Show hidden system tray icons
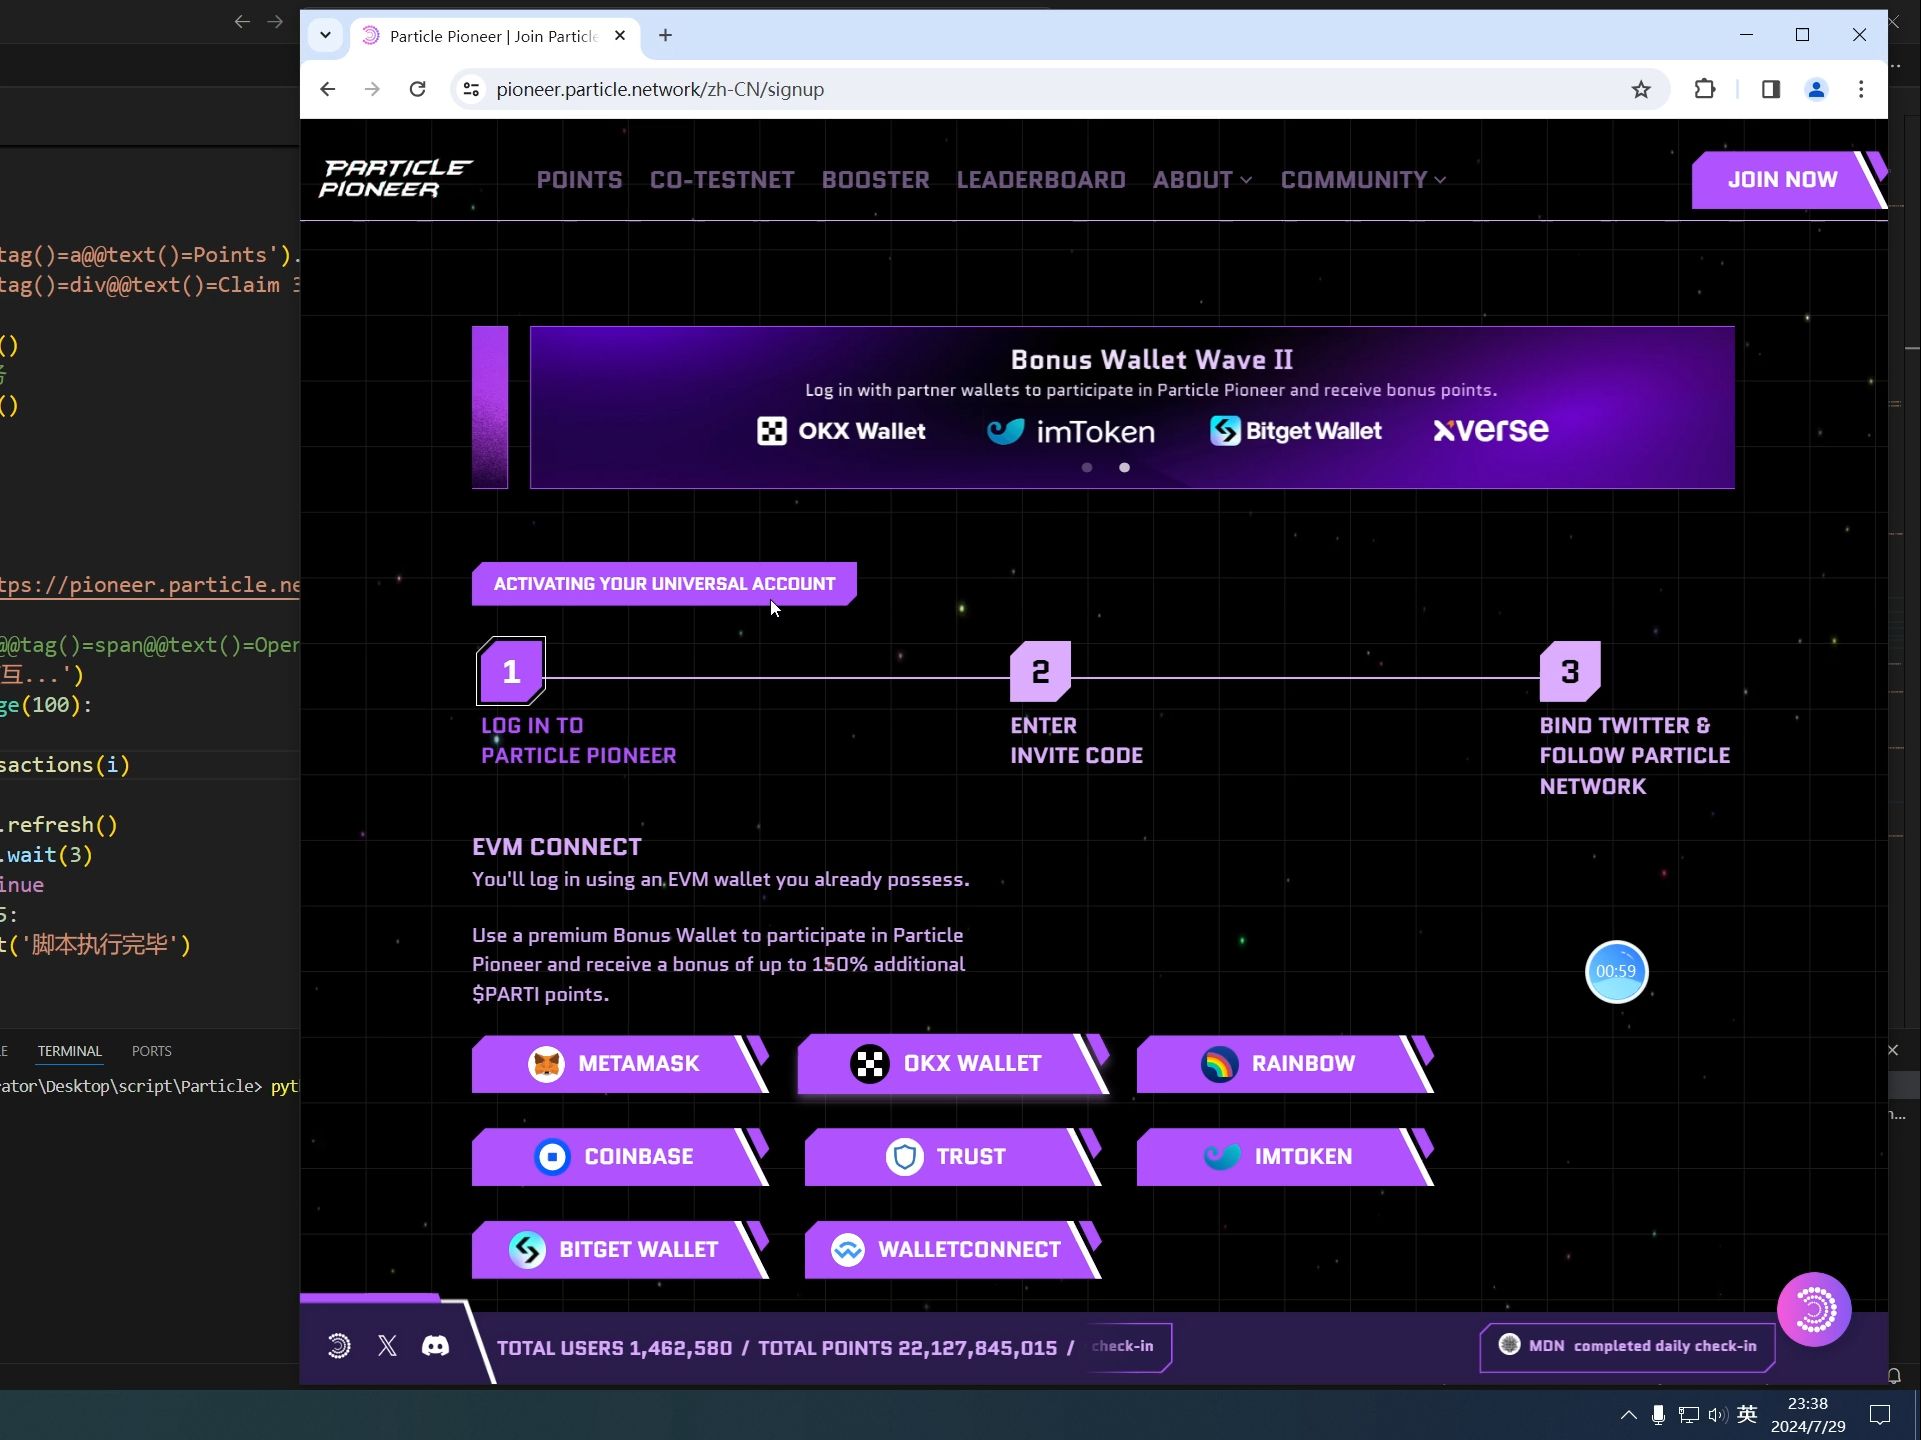 (1629, 1414)
